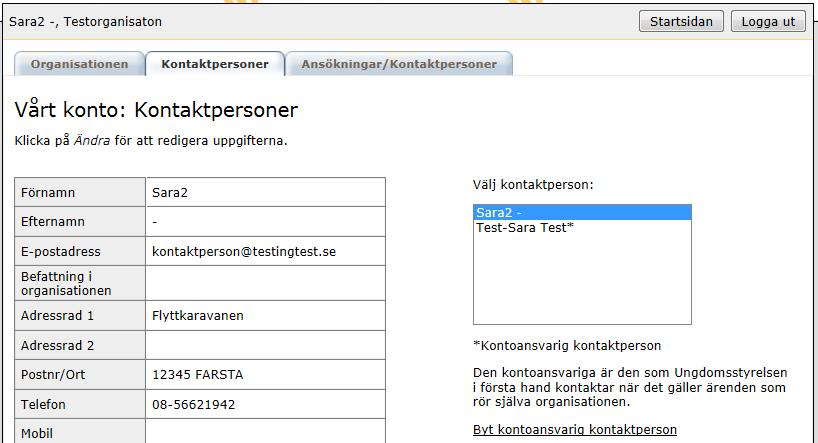Screen dimensions: 818x443
Task: Select 'Test-Sara Test*' in contact list
Action: pos(582,228)
